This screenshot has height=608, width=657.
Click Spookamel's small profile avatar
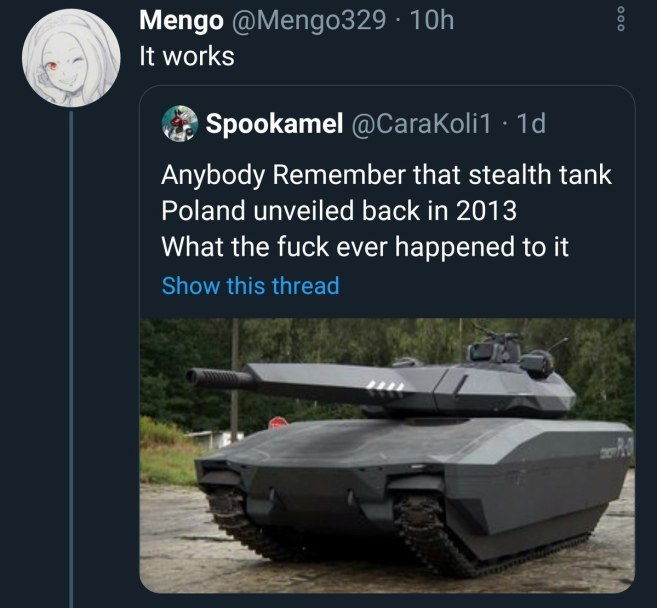[x=181, y=122]
